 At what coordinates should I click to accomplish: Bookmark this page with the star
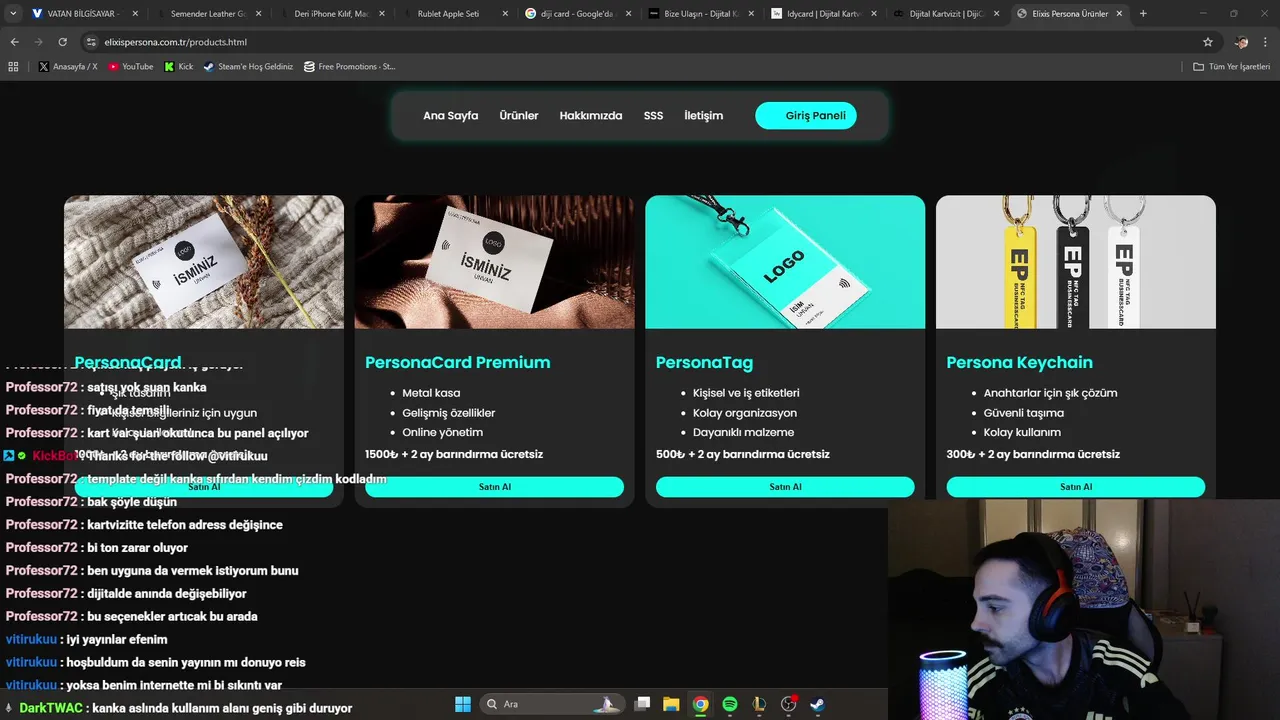(1207, 42)
